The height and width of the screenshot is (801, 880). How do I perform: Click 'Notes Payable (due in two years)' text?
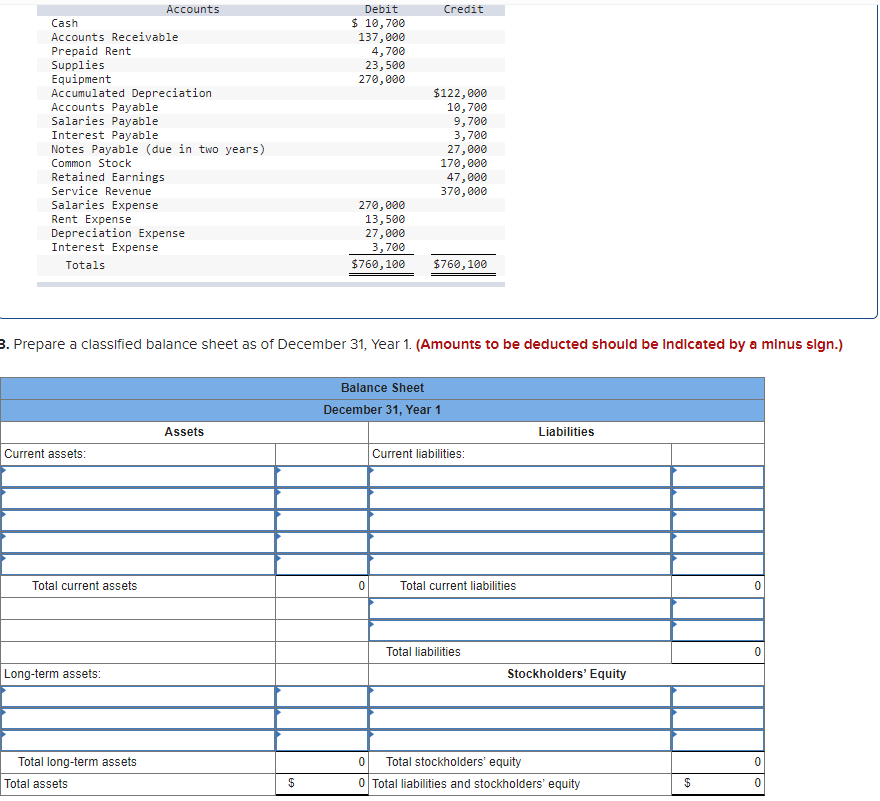coord(158,149)
